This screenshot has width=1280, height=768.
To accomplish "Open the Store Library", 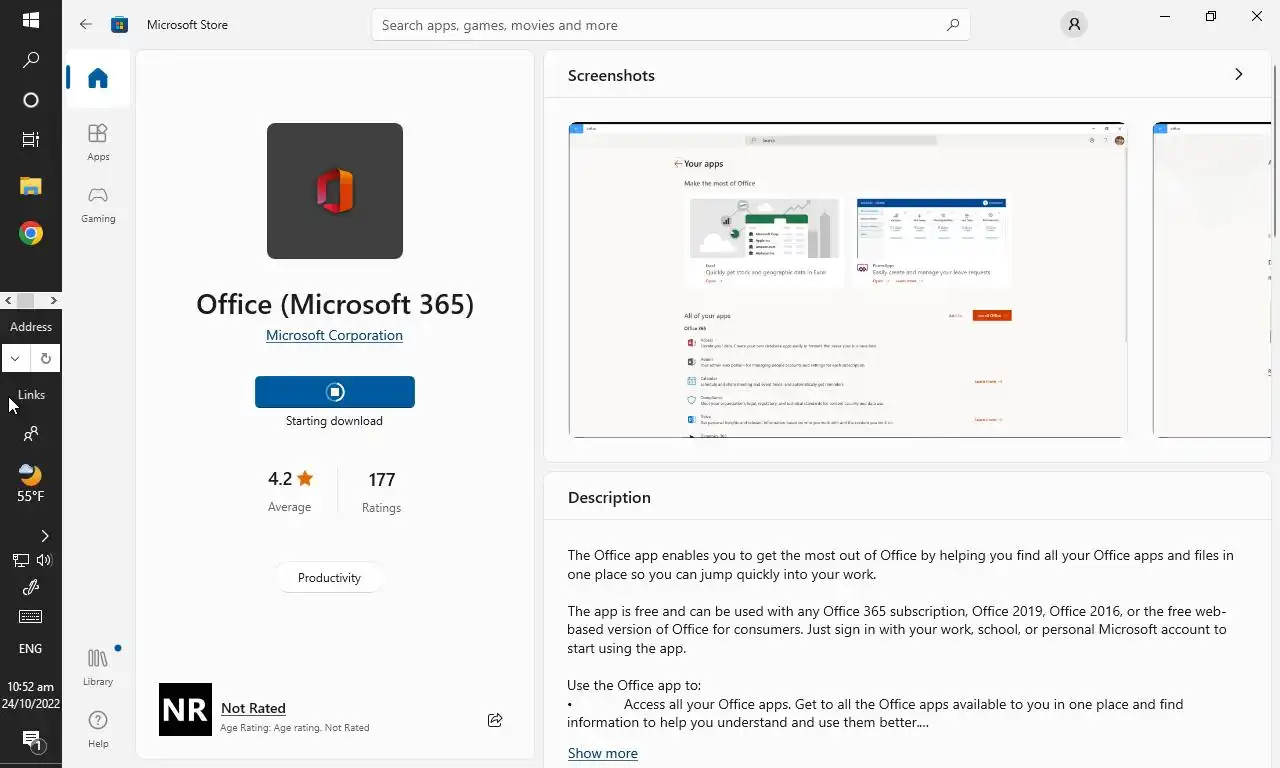I will coord(98,666).
